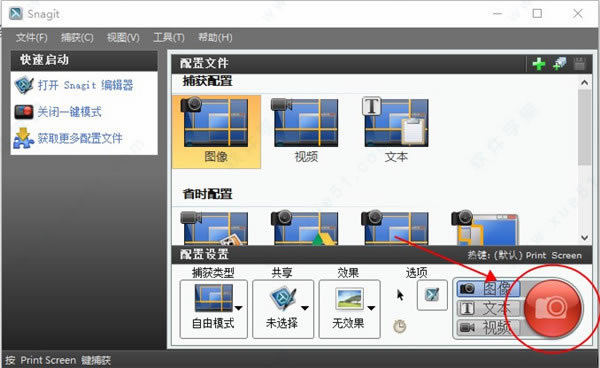Viewport: 600px width, 368px height.
Task: Open the 文件(F) menu
Action: tap(31, 37)
